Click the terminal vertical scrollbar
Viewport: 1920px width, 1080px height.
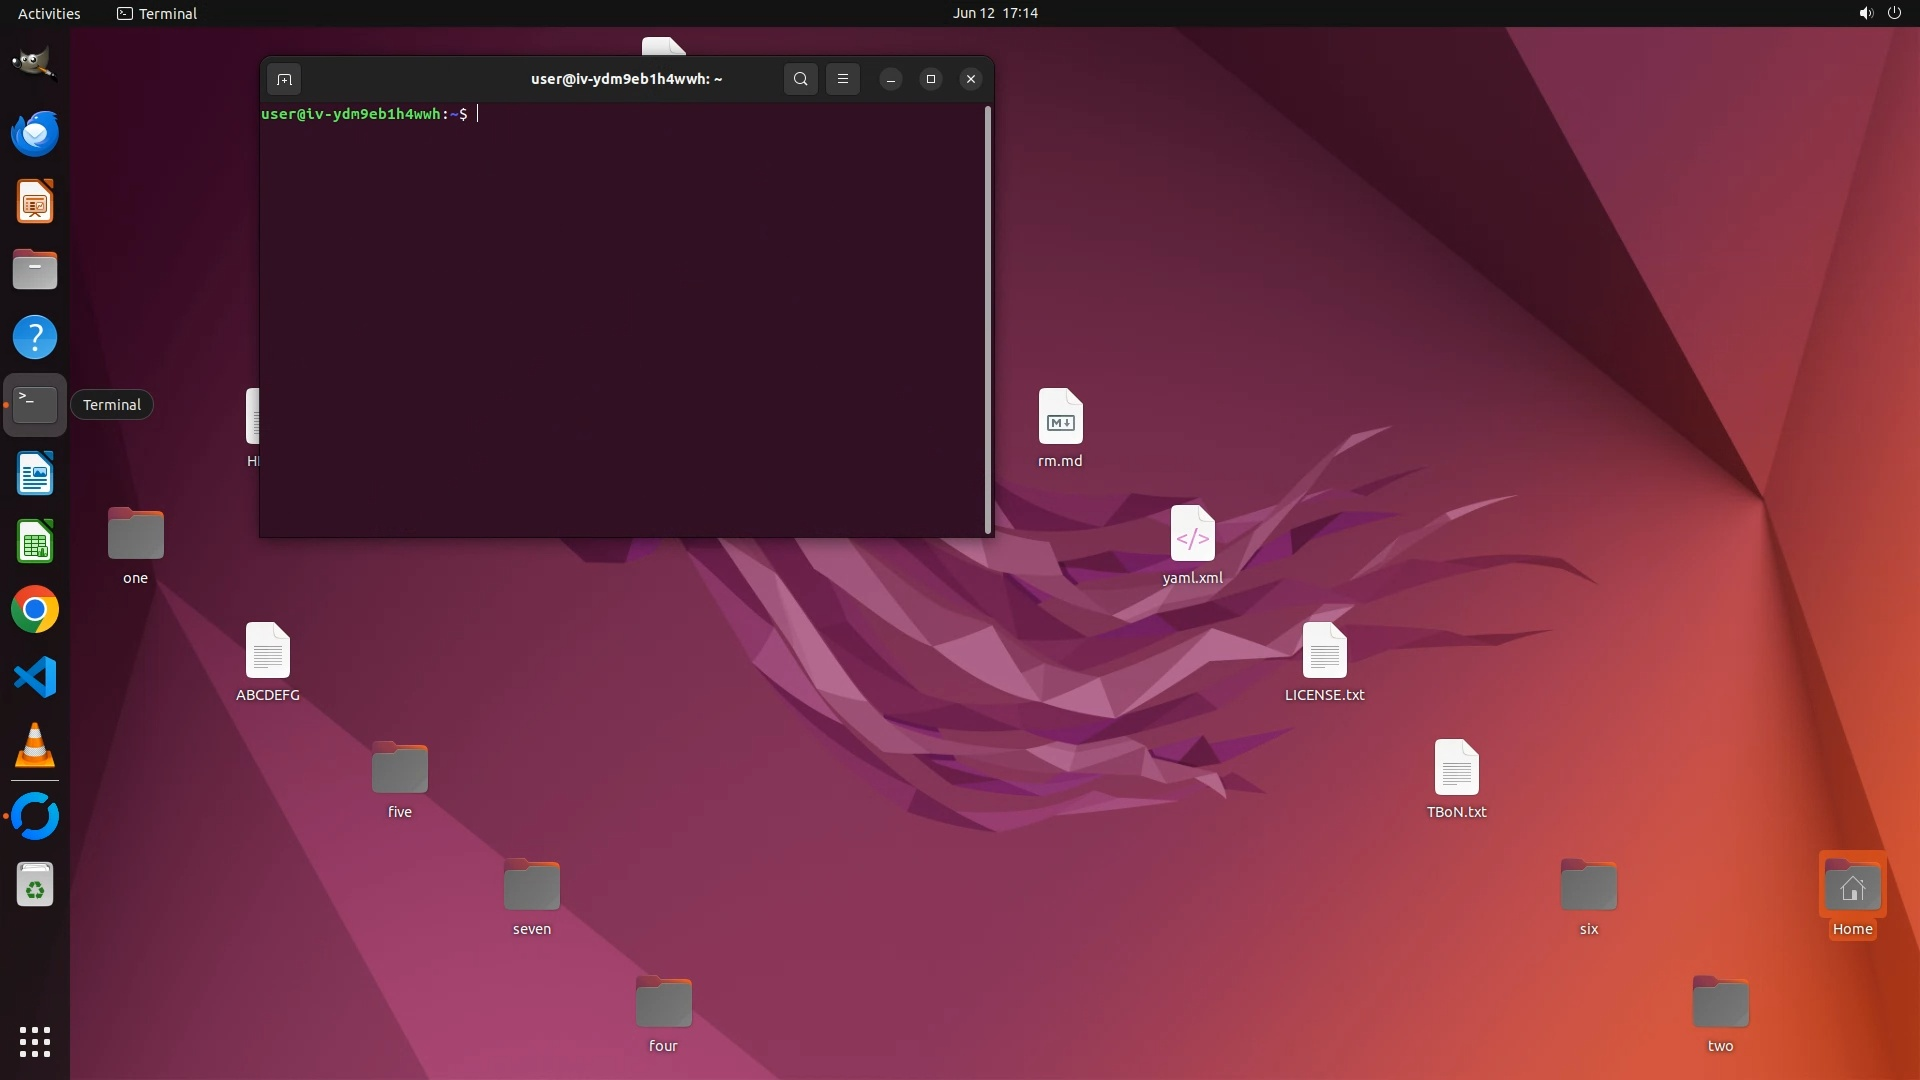pos(988,320)
